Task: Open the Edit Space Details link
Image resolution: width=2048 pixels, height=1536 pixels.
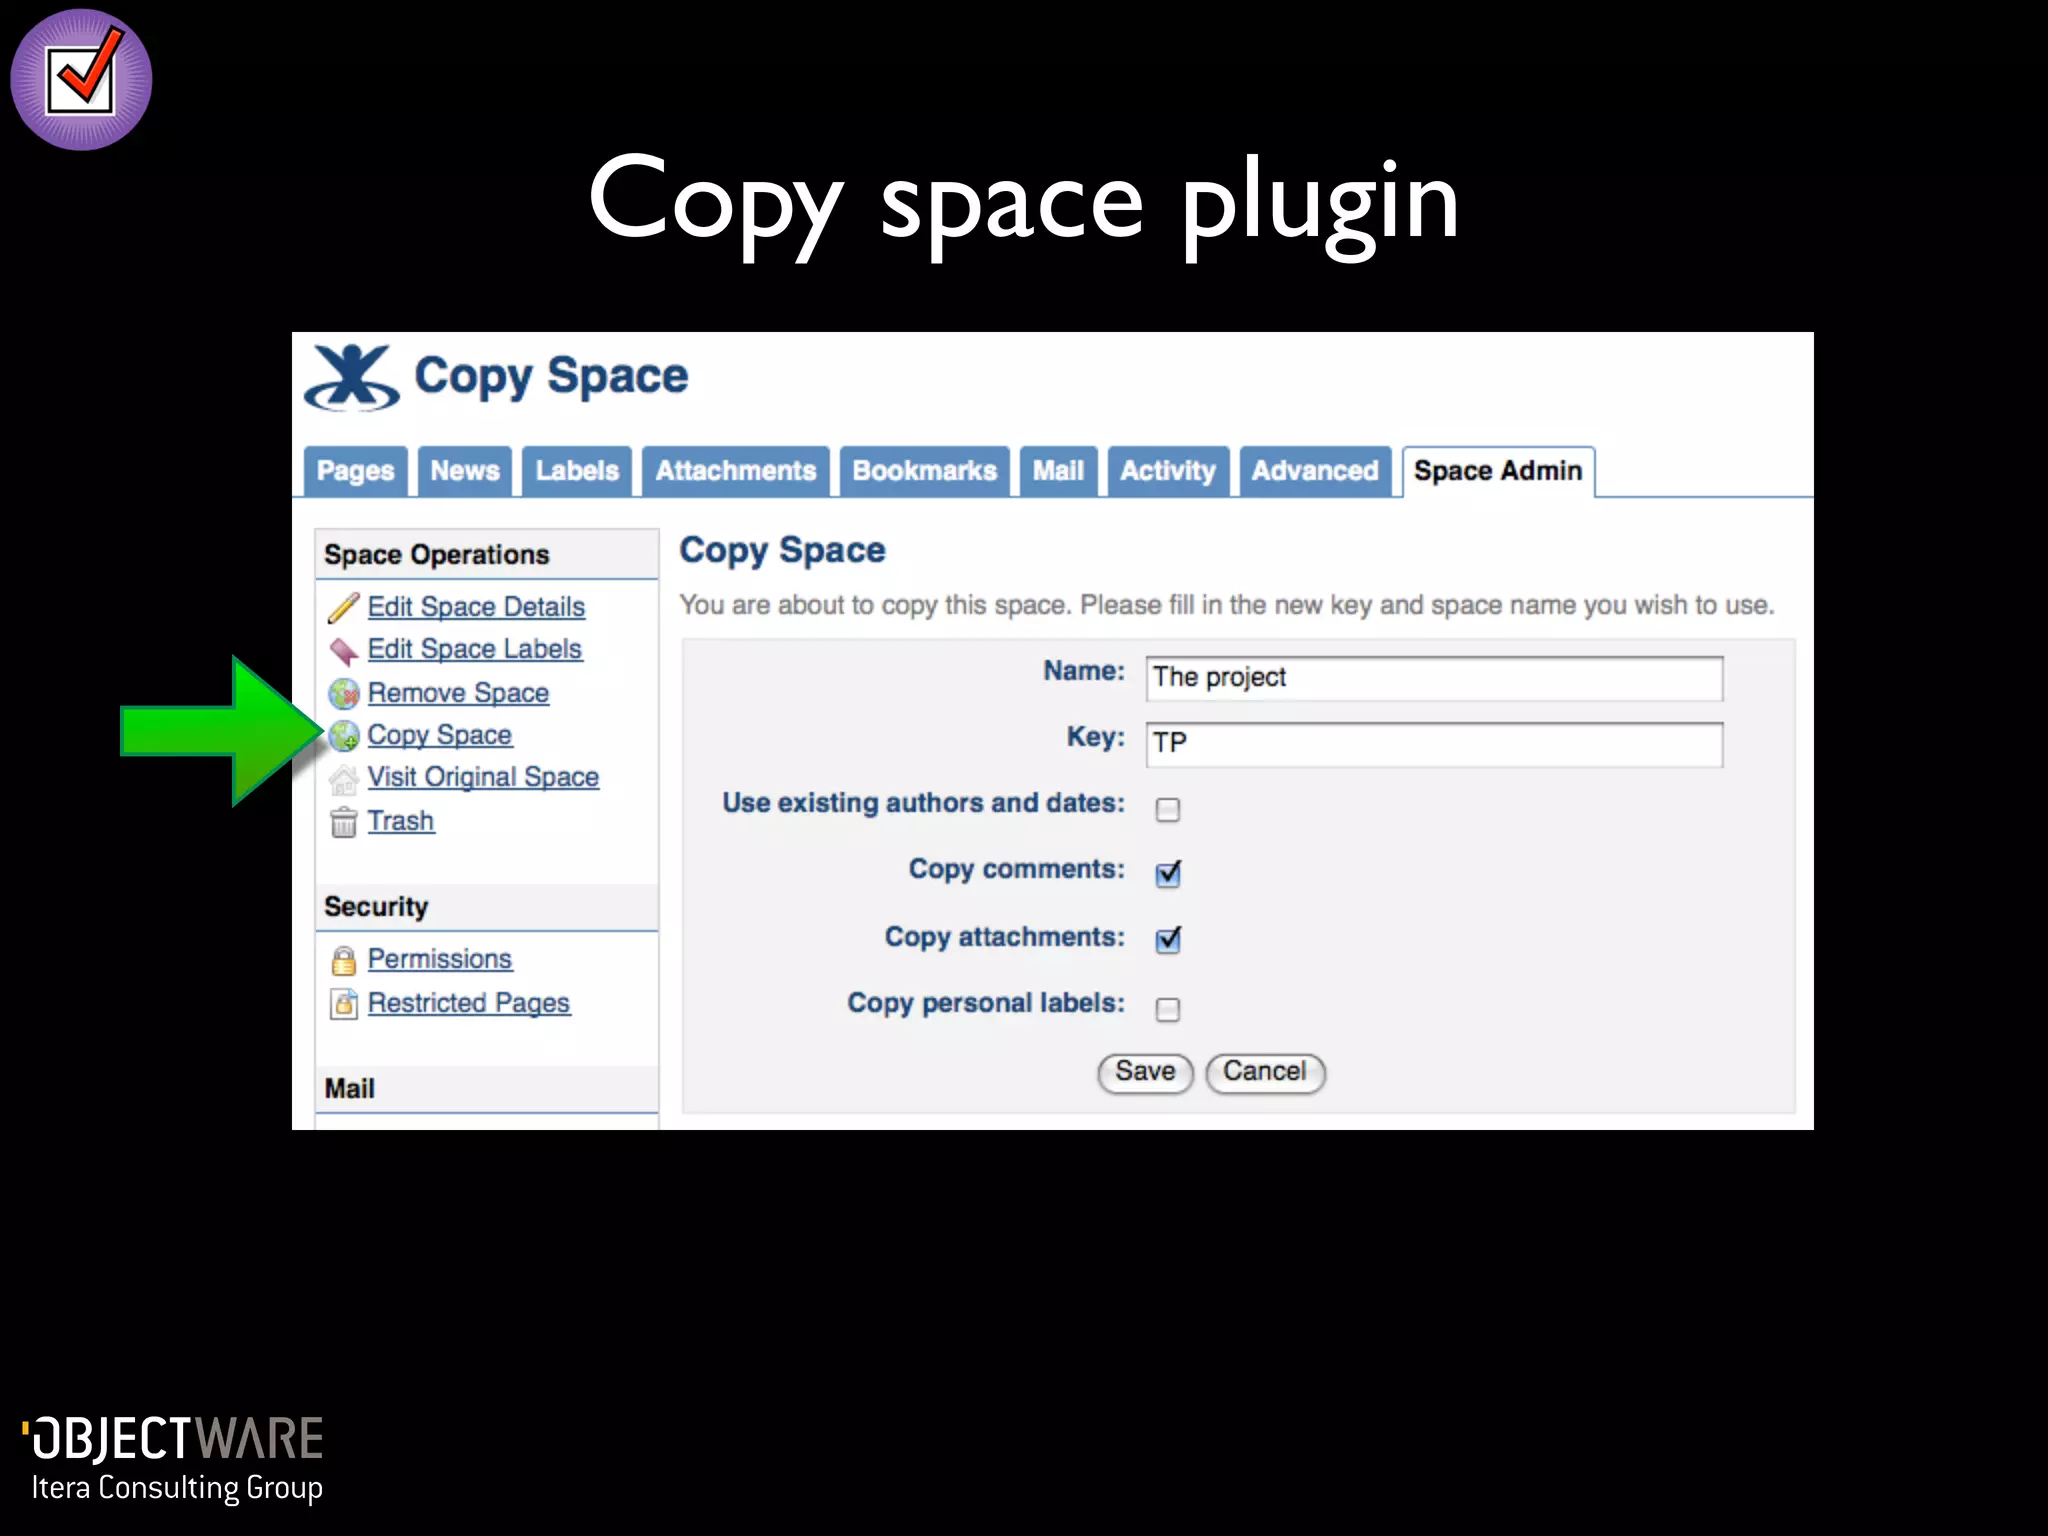Action: [476, 607]
